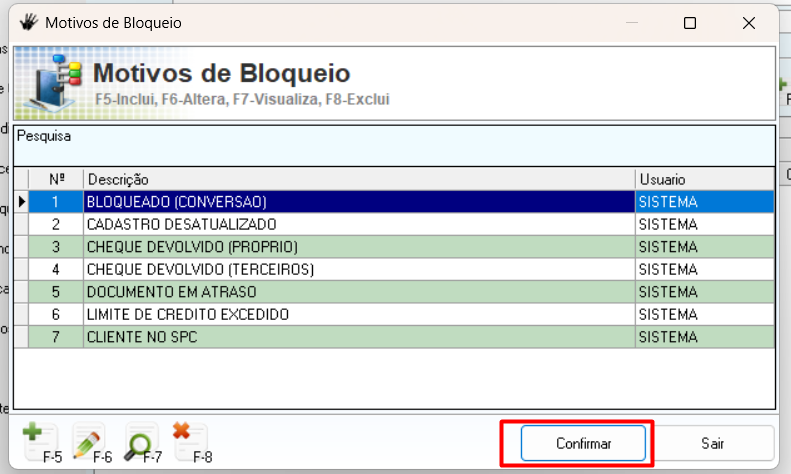
Task: Select the CHEQUE DEVOLVIDO (PROPRIO) row
Action: click(x=358, y=247)
